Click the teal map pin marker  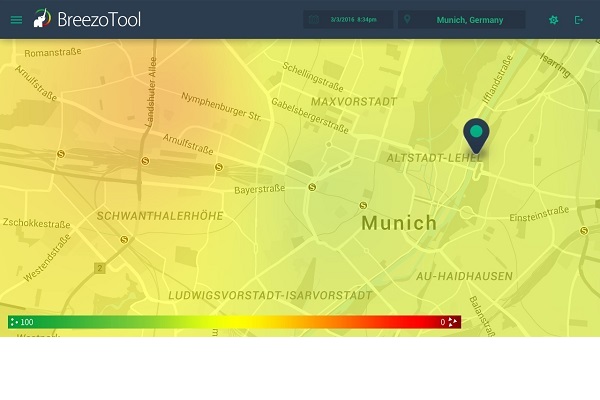476,136
